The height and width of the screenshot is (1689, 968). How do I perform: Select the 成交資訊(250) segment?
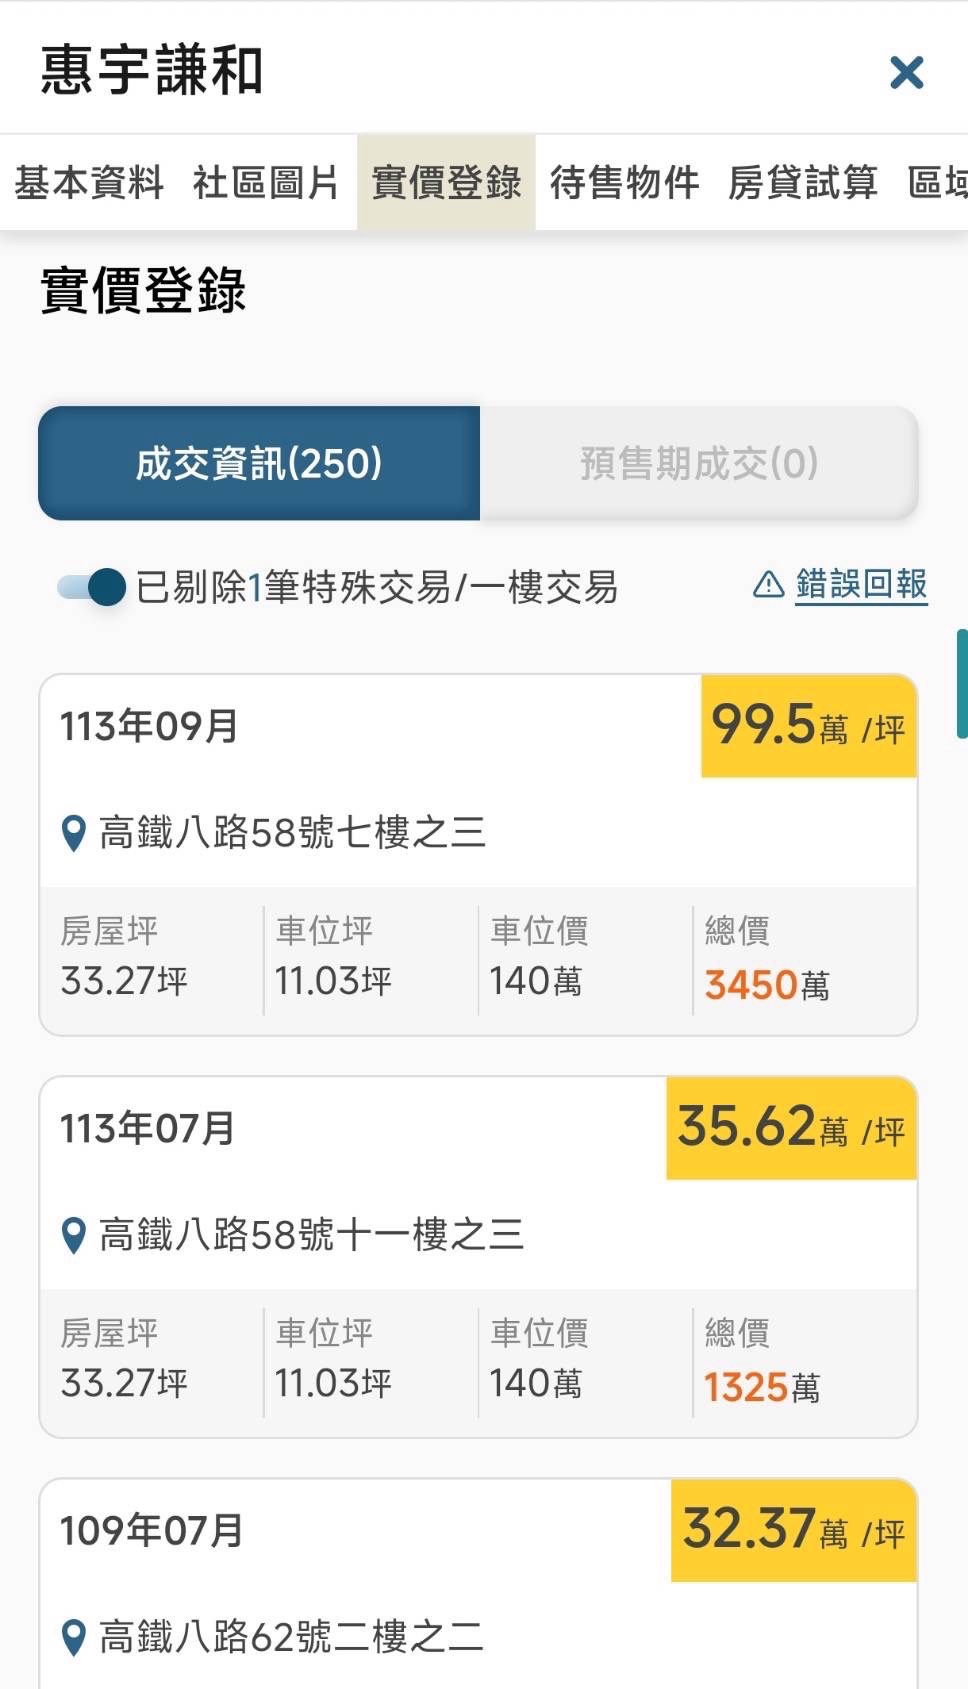click(259, 463)
